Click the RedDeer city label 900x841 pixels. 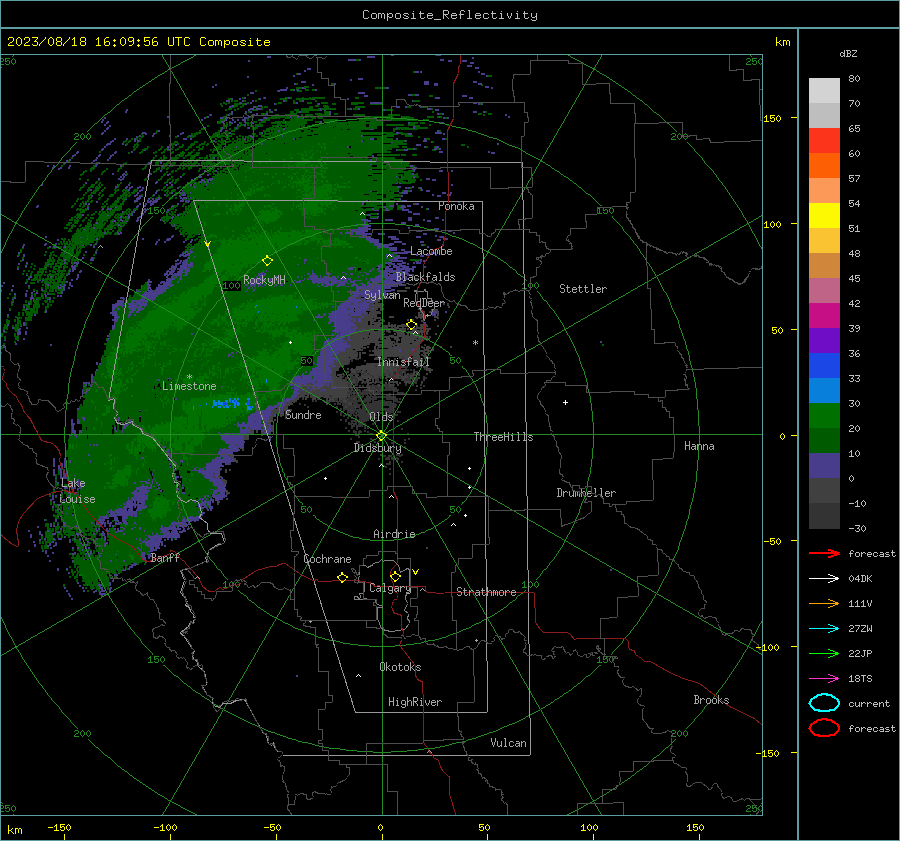[424, 303]
